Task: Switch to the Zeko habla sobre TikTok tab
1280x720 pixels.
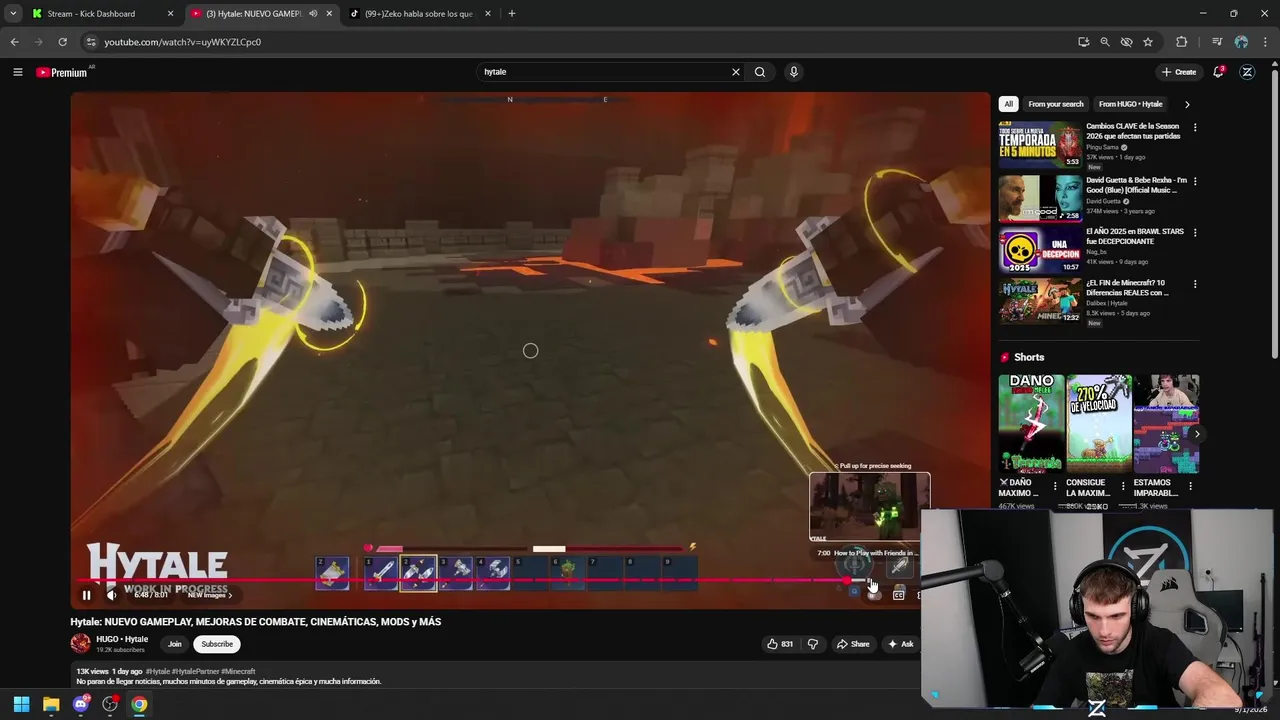Action: [x=418, y=14]
